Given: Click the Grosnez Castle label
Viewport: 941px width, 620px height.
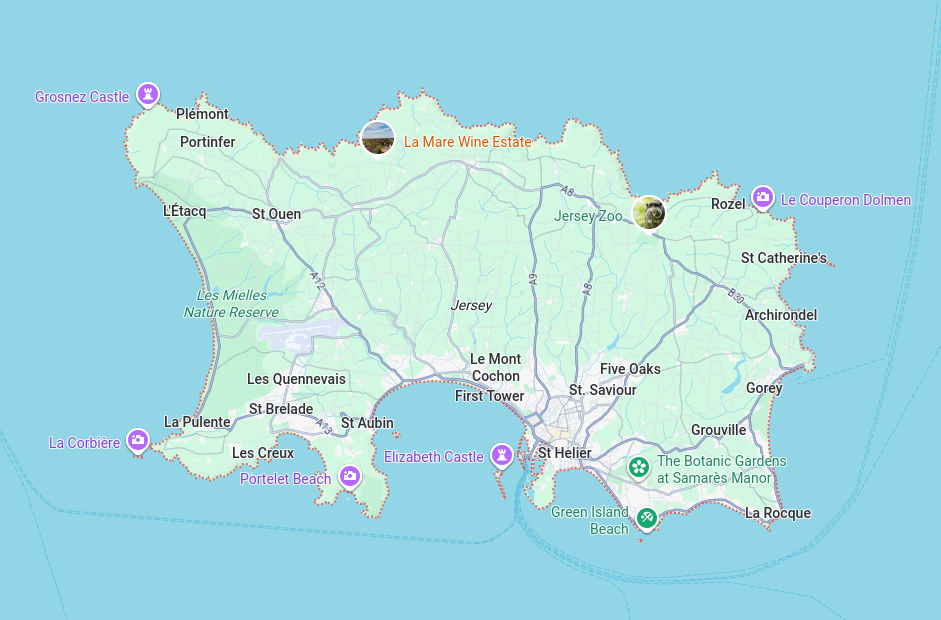Looking at the screenshot, I should click(82, 97).
